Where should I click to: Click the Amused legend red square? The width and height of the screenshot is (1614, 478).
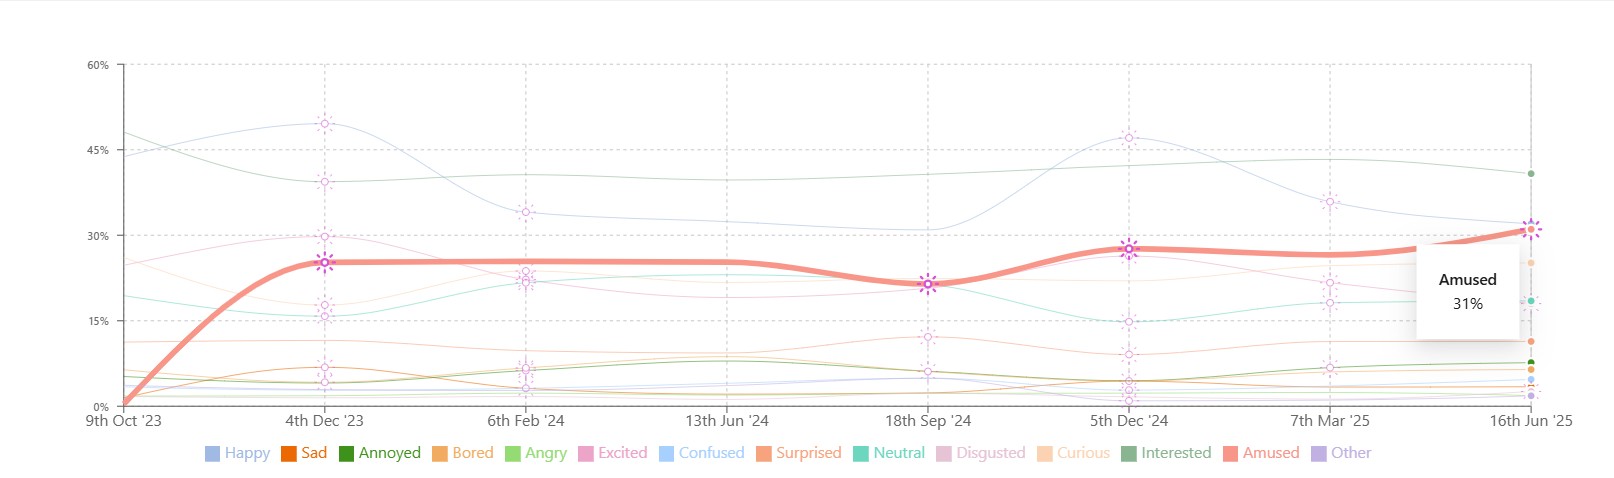click(x=1231, y=454)
